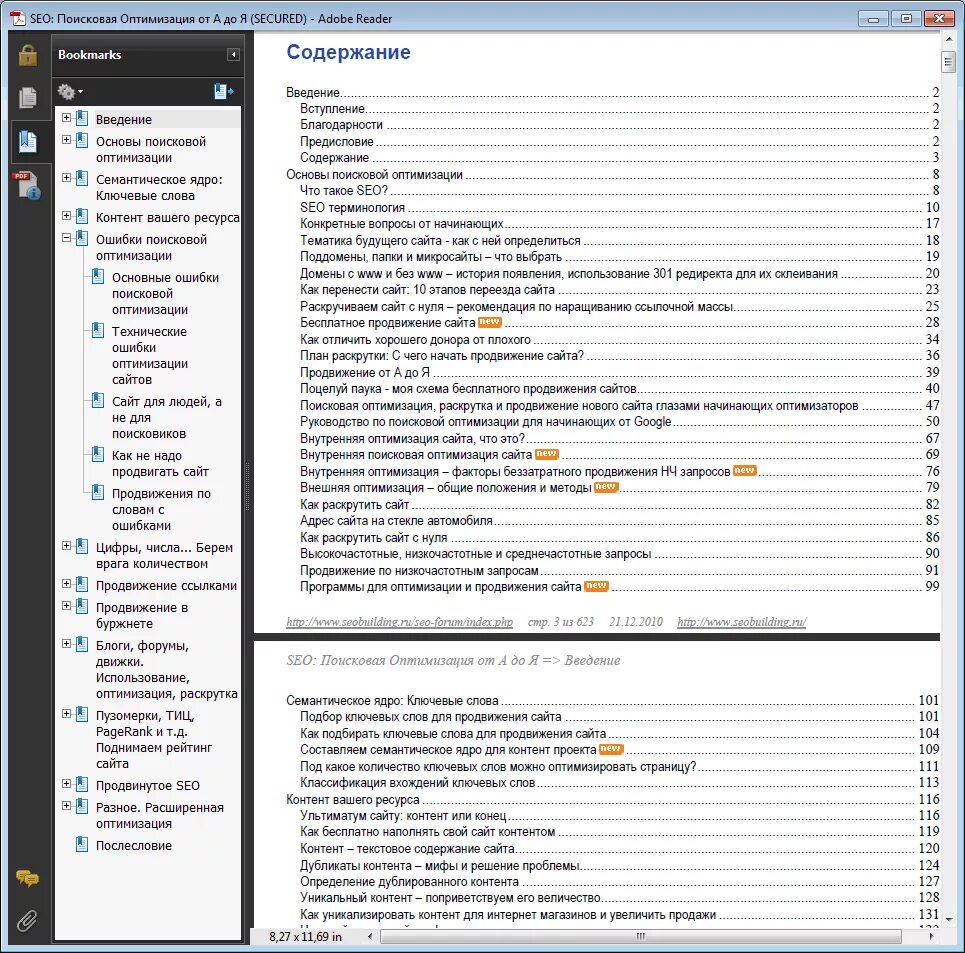Click horizontal scrollbar left arrow
The image size is (965, 953).
click(x=370, y=936)
